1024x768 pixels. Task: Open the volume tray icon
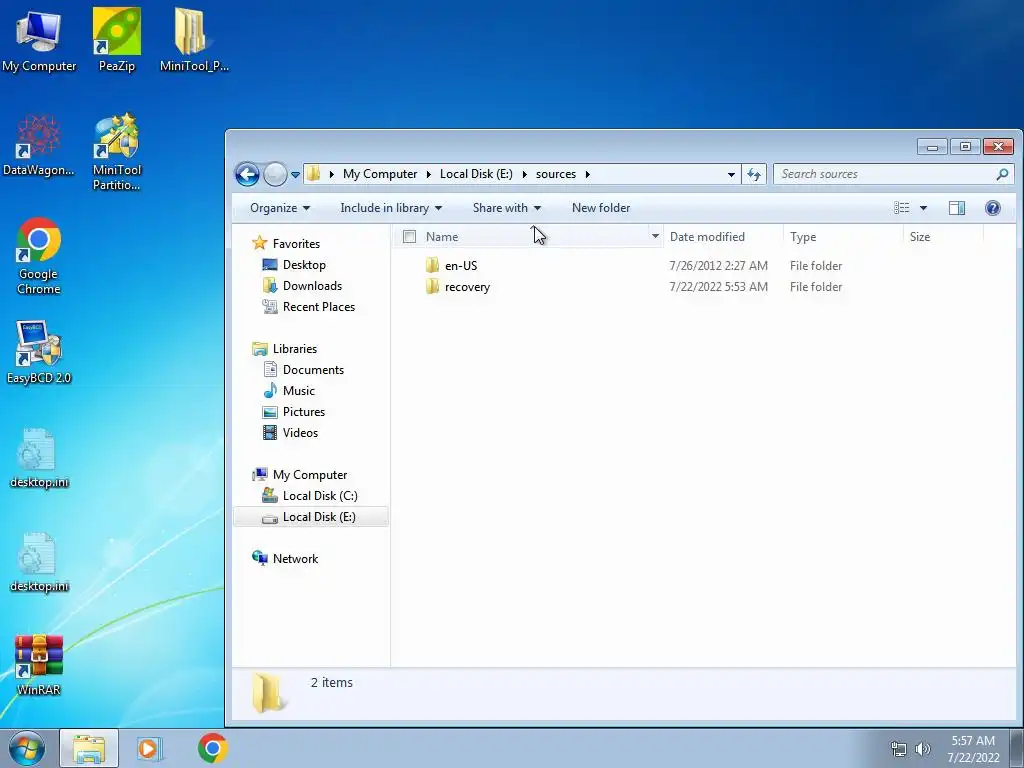click(x=922, y=748)
